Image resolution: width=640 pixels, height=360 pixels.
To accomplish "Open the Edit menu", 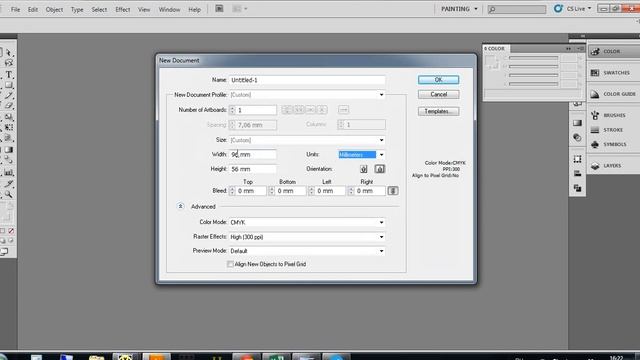I will 33,9.
